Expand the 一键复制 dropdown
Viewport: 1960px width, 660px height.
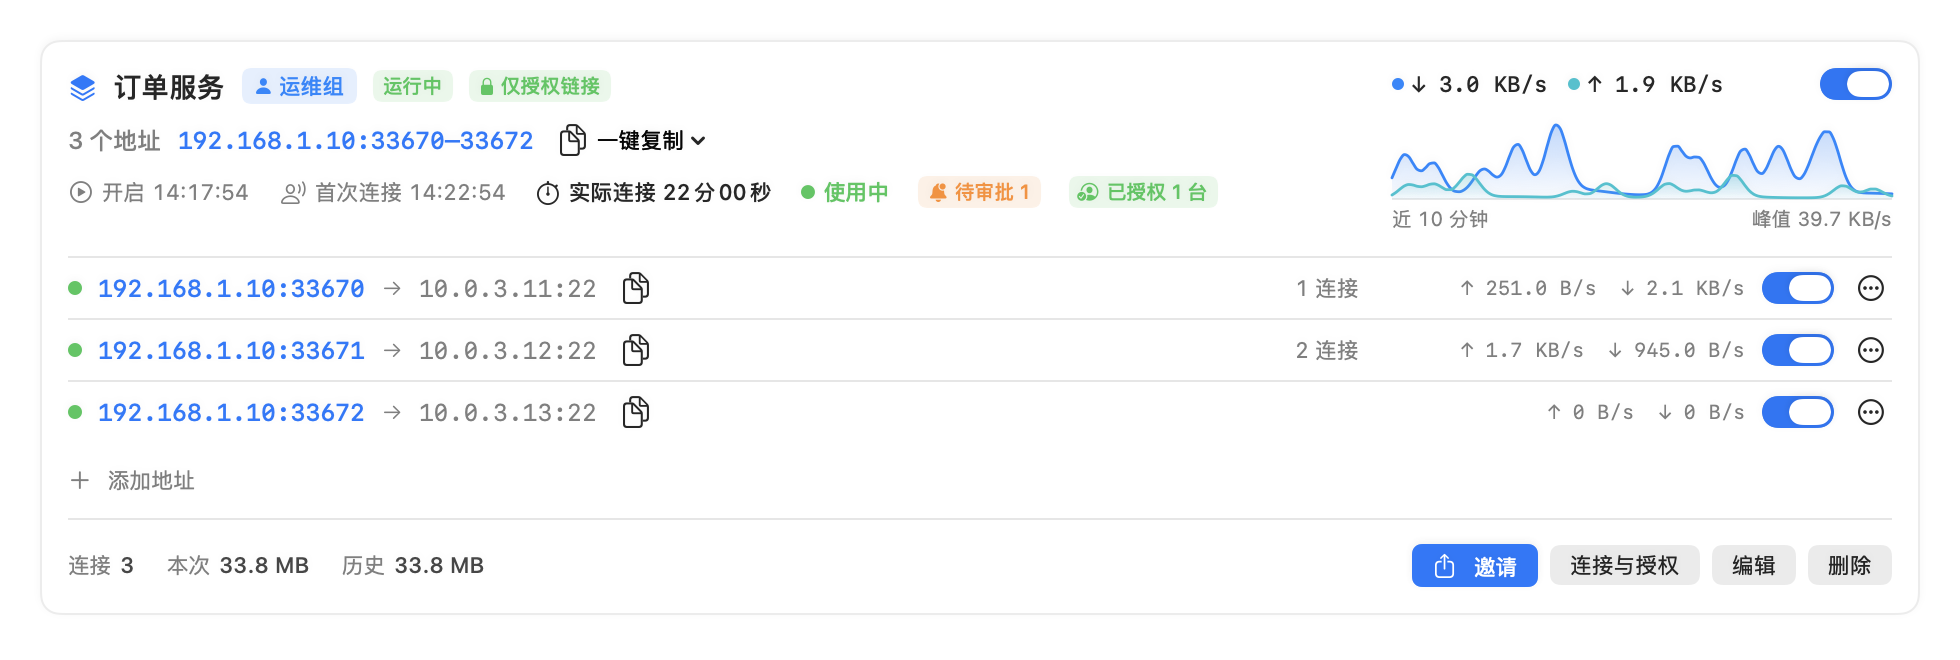651,140
